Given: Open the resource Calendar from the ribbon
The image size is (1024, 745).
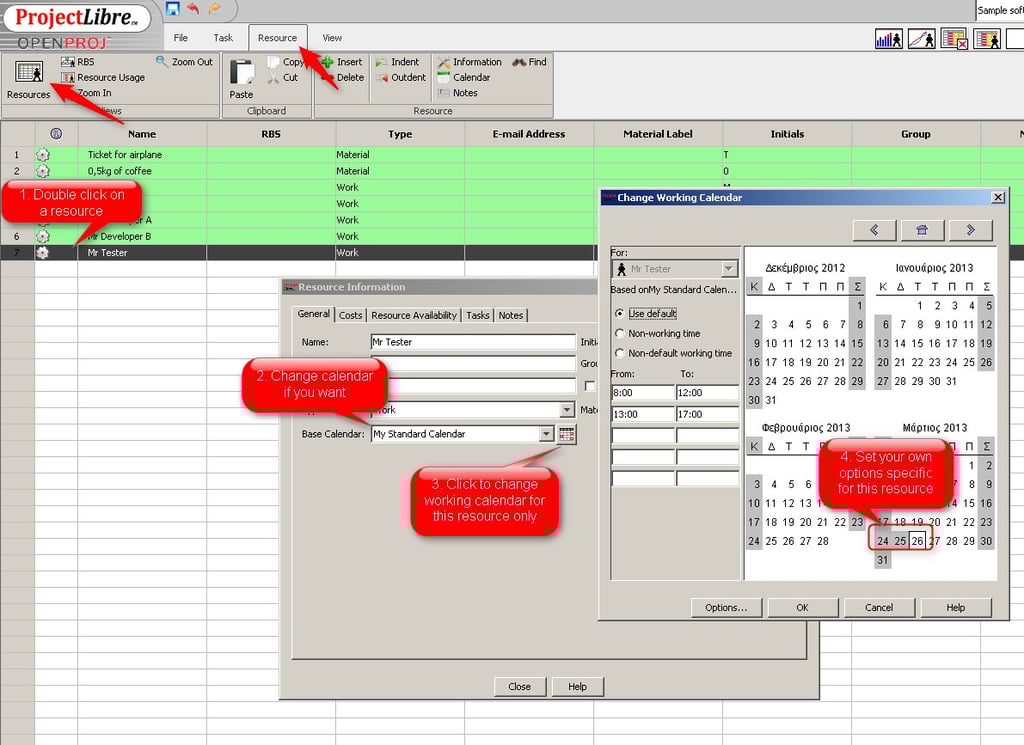Looking at the screenshot, I should pyautogui.click(x=468, y=77).
